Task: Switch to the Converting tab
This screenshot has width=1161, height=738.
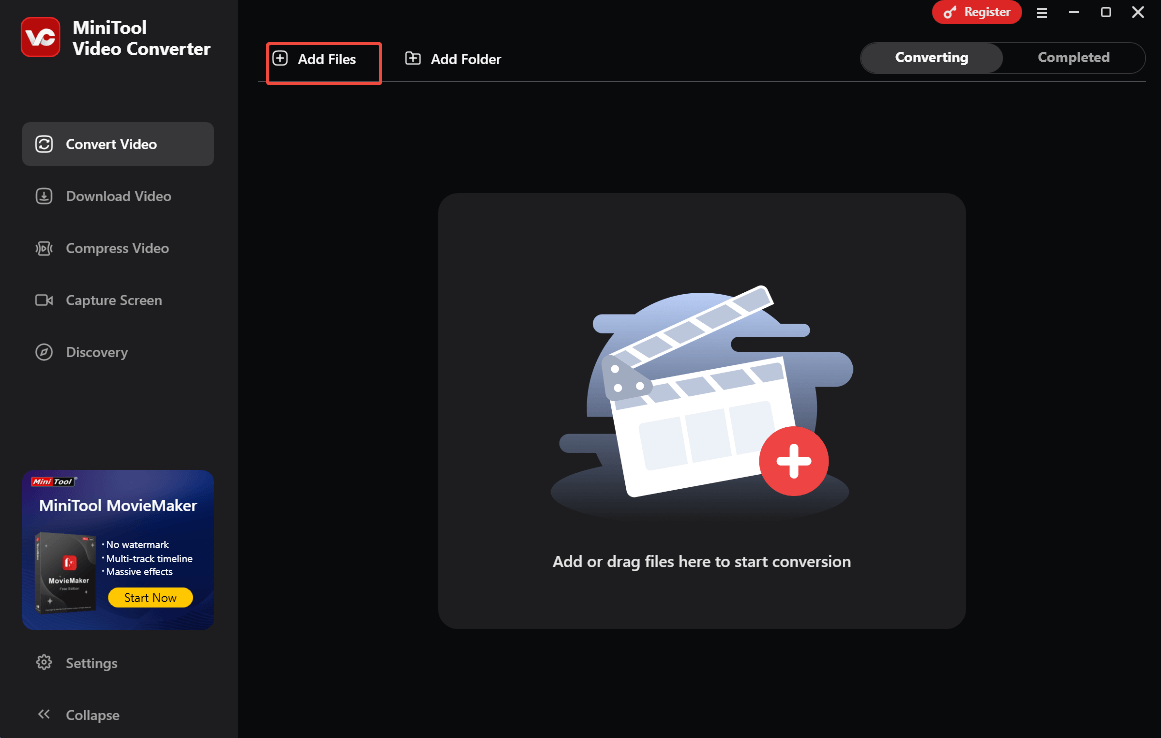Action: pos(931,58)
